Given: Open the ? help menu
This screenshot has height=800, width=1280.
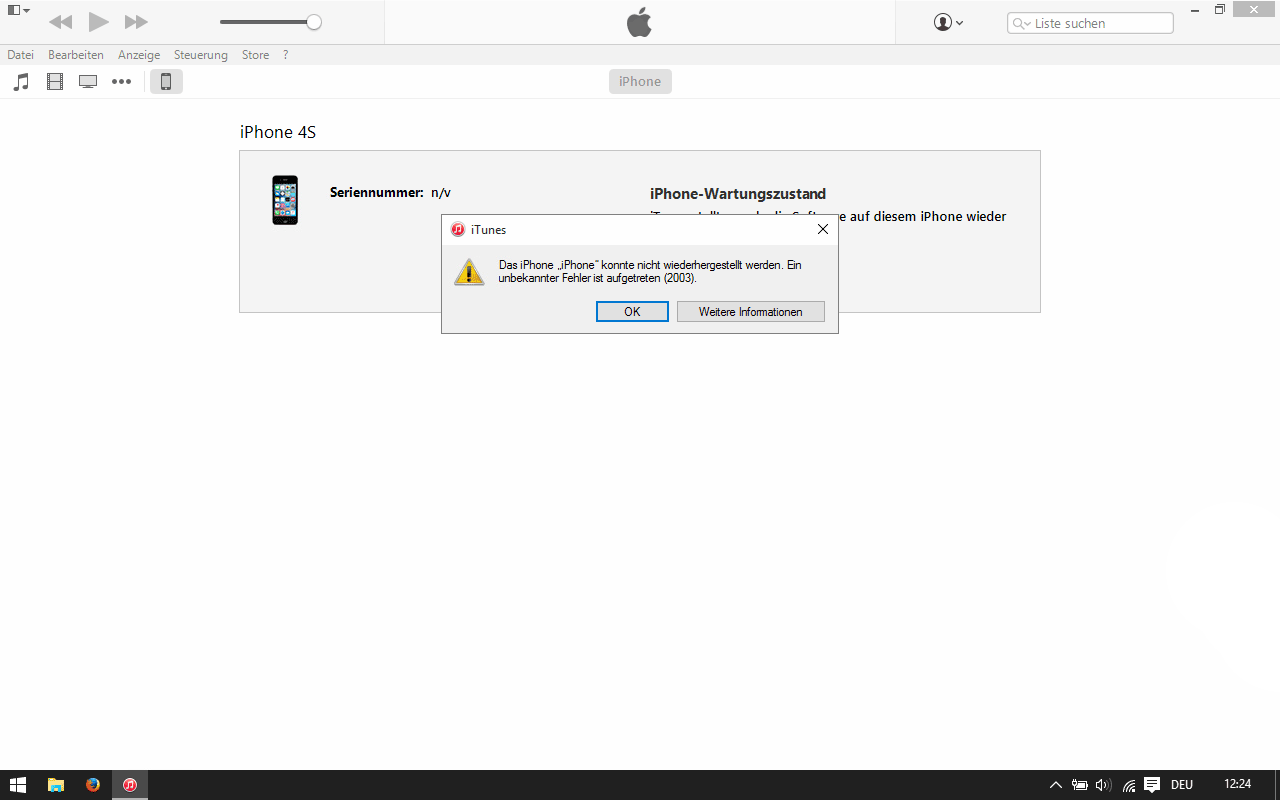Looking at the screenshot, I should 285,55.
